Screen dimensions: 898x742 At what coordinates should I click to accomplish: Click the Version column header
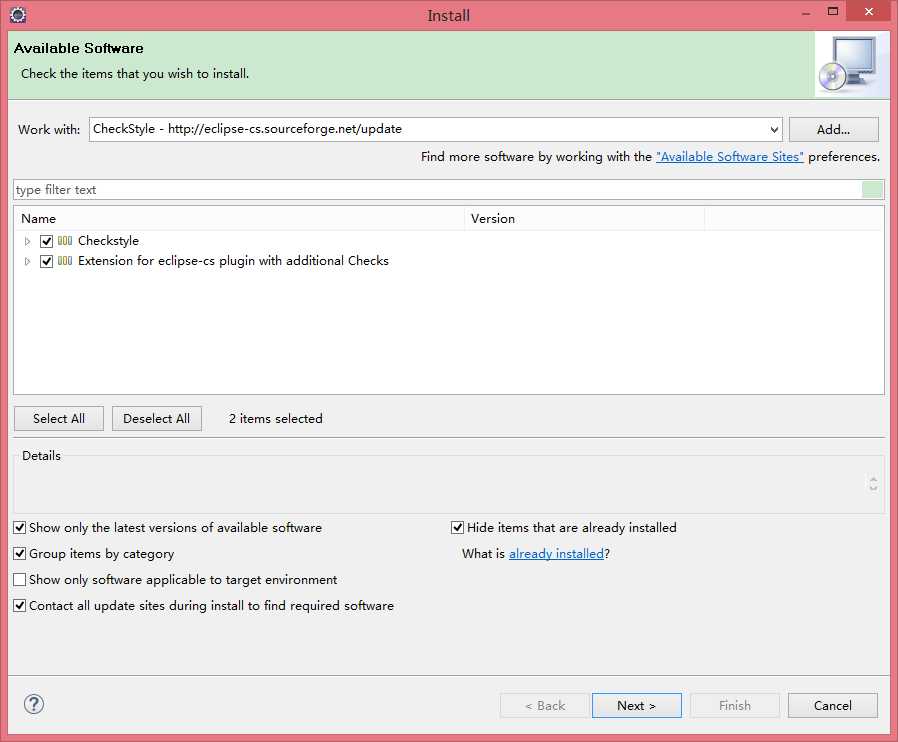point(584,219)
